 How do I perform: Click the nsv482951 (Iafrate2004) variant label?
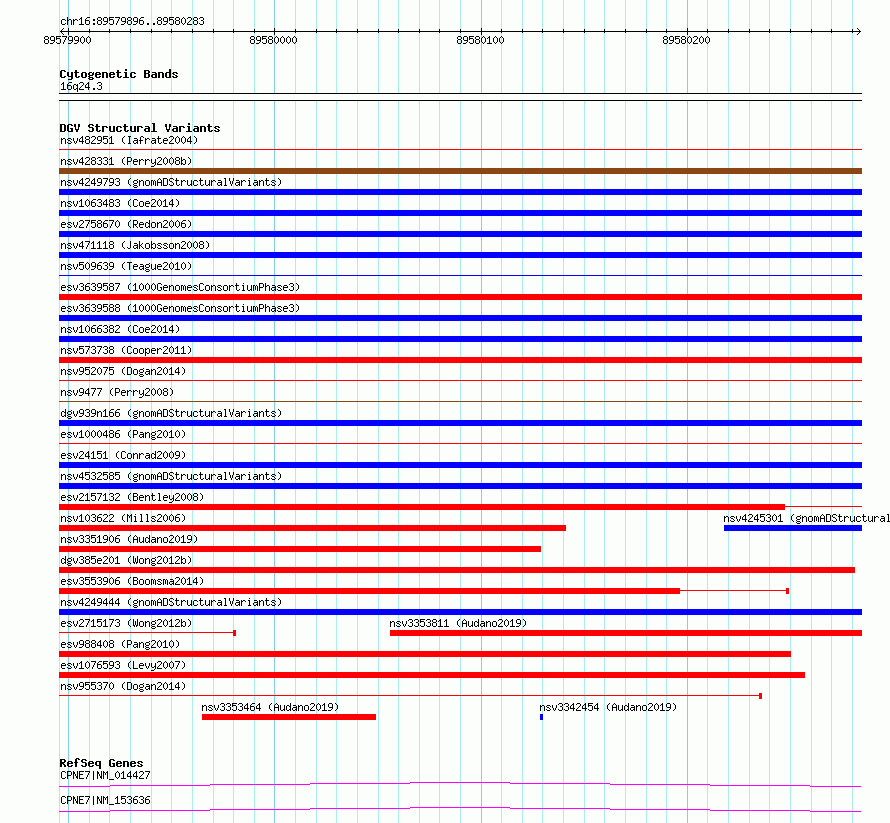129,140
